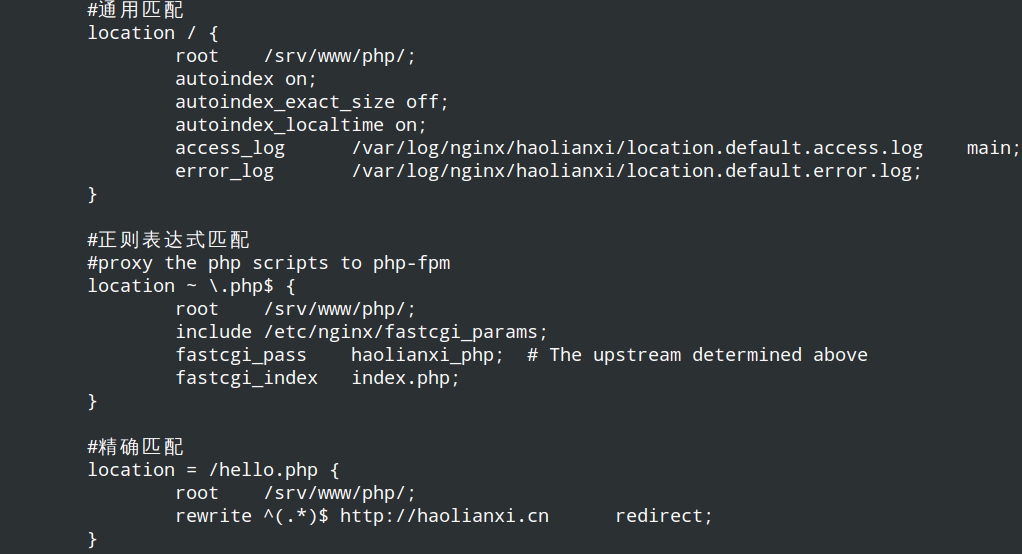Image resolution: width=1022 pixels, height=554 pixels.
Task: Click the '#通用匹配' comment line
Action: (136, 10)
